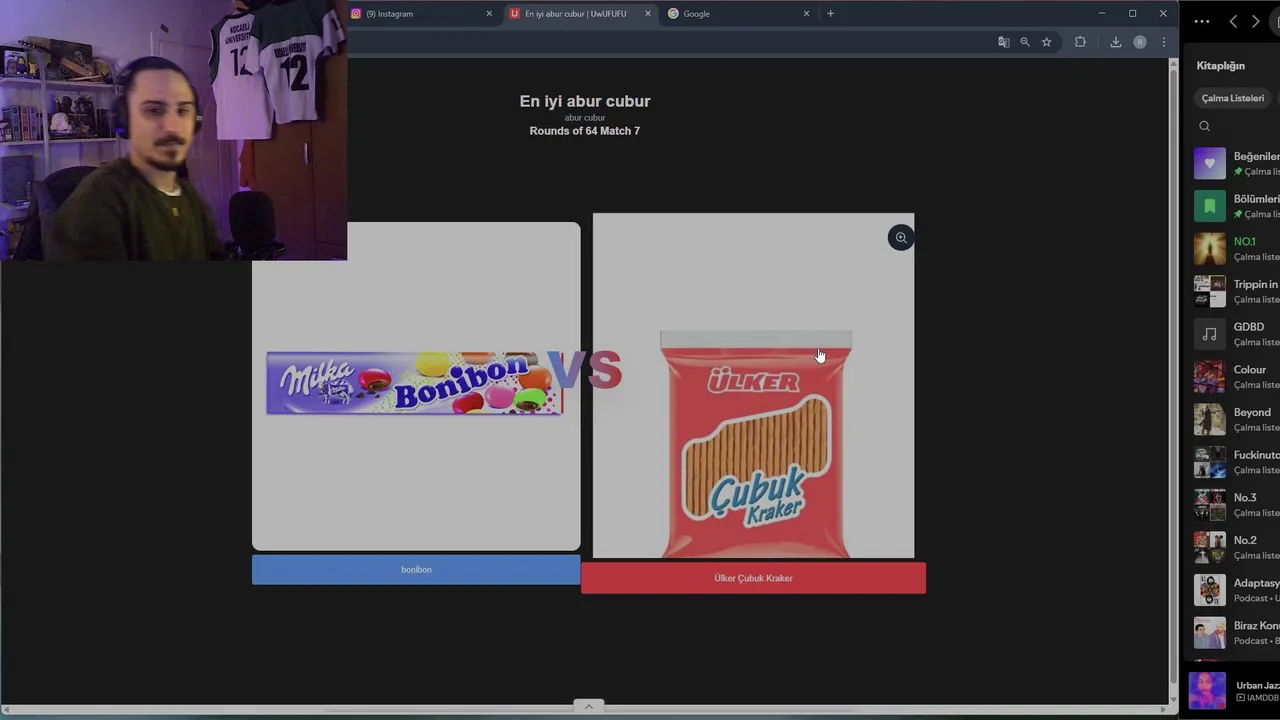Choose the blue bonibon button

416,570
